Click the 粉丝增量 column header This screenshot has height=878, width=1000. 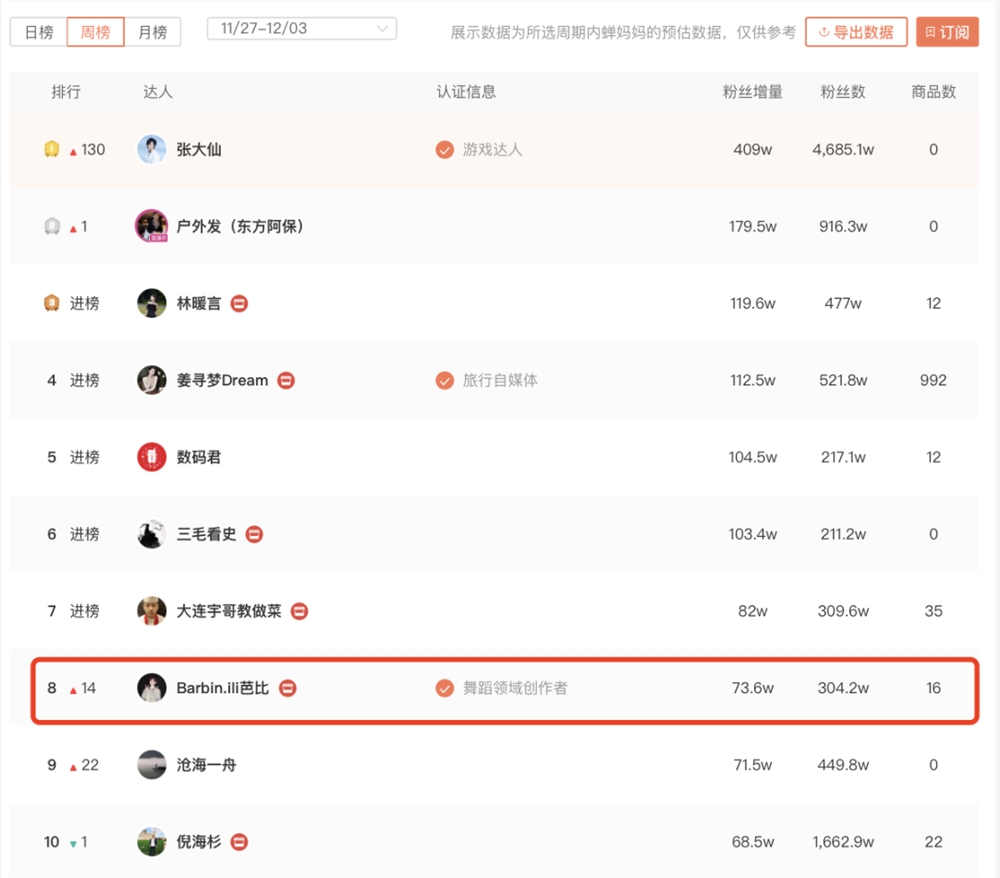coord(752,92)
